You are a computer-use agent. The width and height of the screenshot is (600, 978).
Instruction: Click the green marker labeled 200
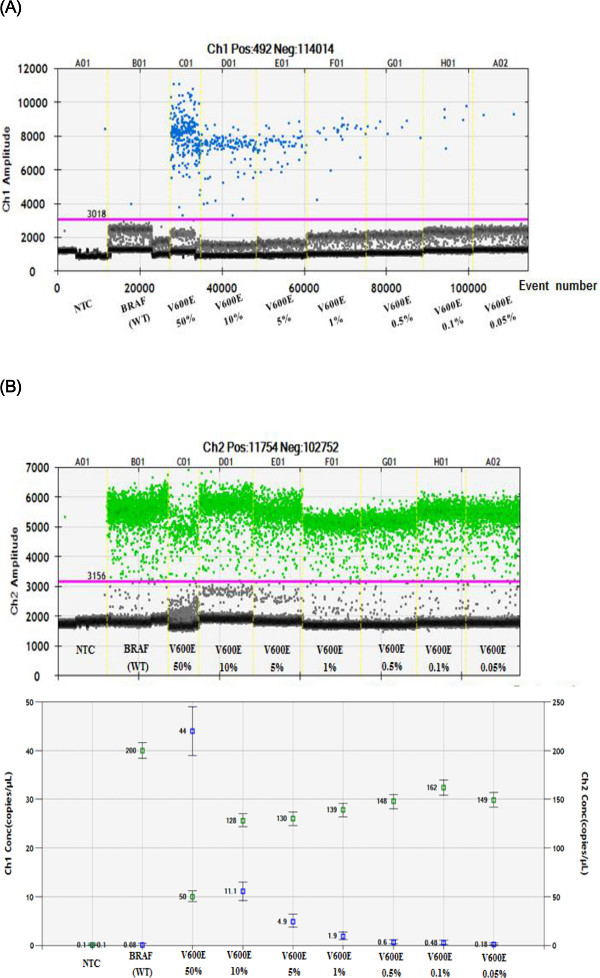(142, 751)
